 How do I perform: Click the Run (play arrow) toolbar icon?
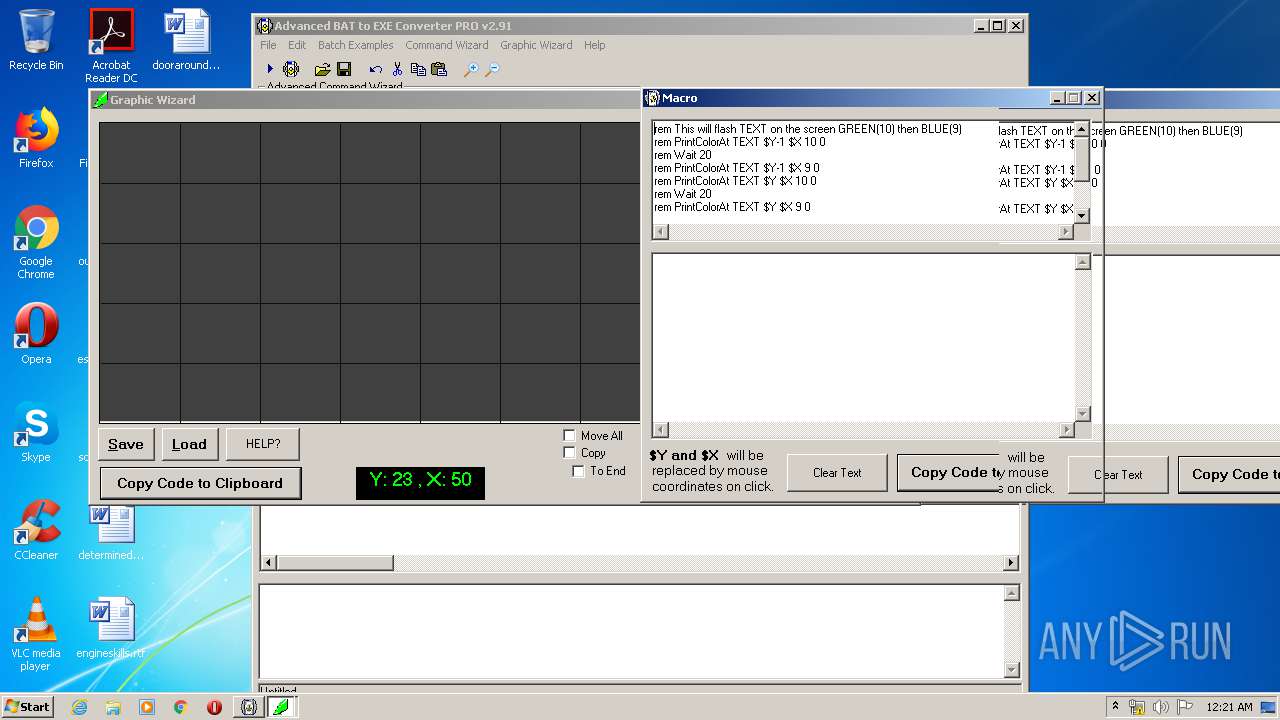tap(269, 69)
